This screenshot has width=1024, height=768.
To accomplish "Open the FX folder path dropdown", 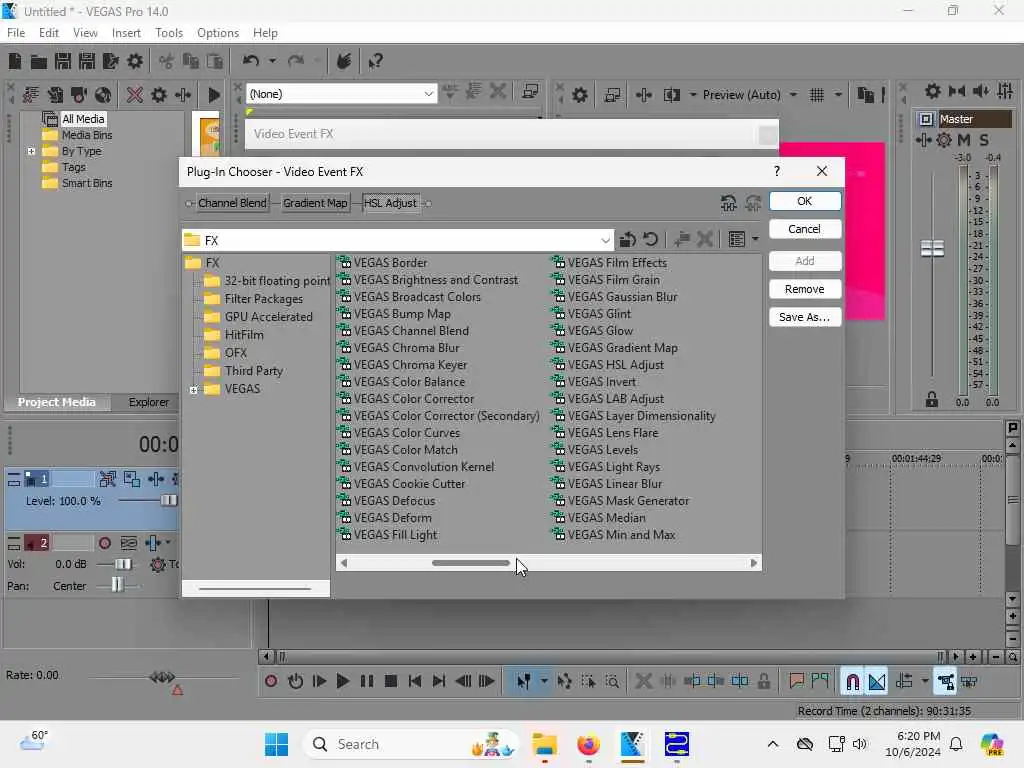I will pyautogui.click(x=605, y=240).
